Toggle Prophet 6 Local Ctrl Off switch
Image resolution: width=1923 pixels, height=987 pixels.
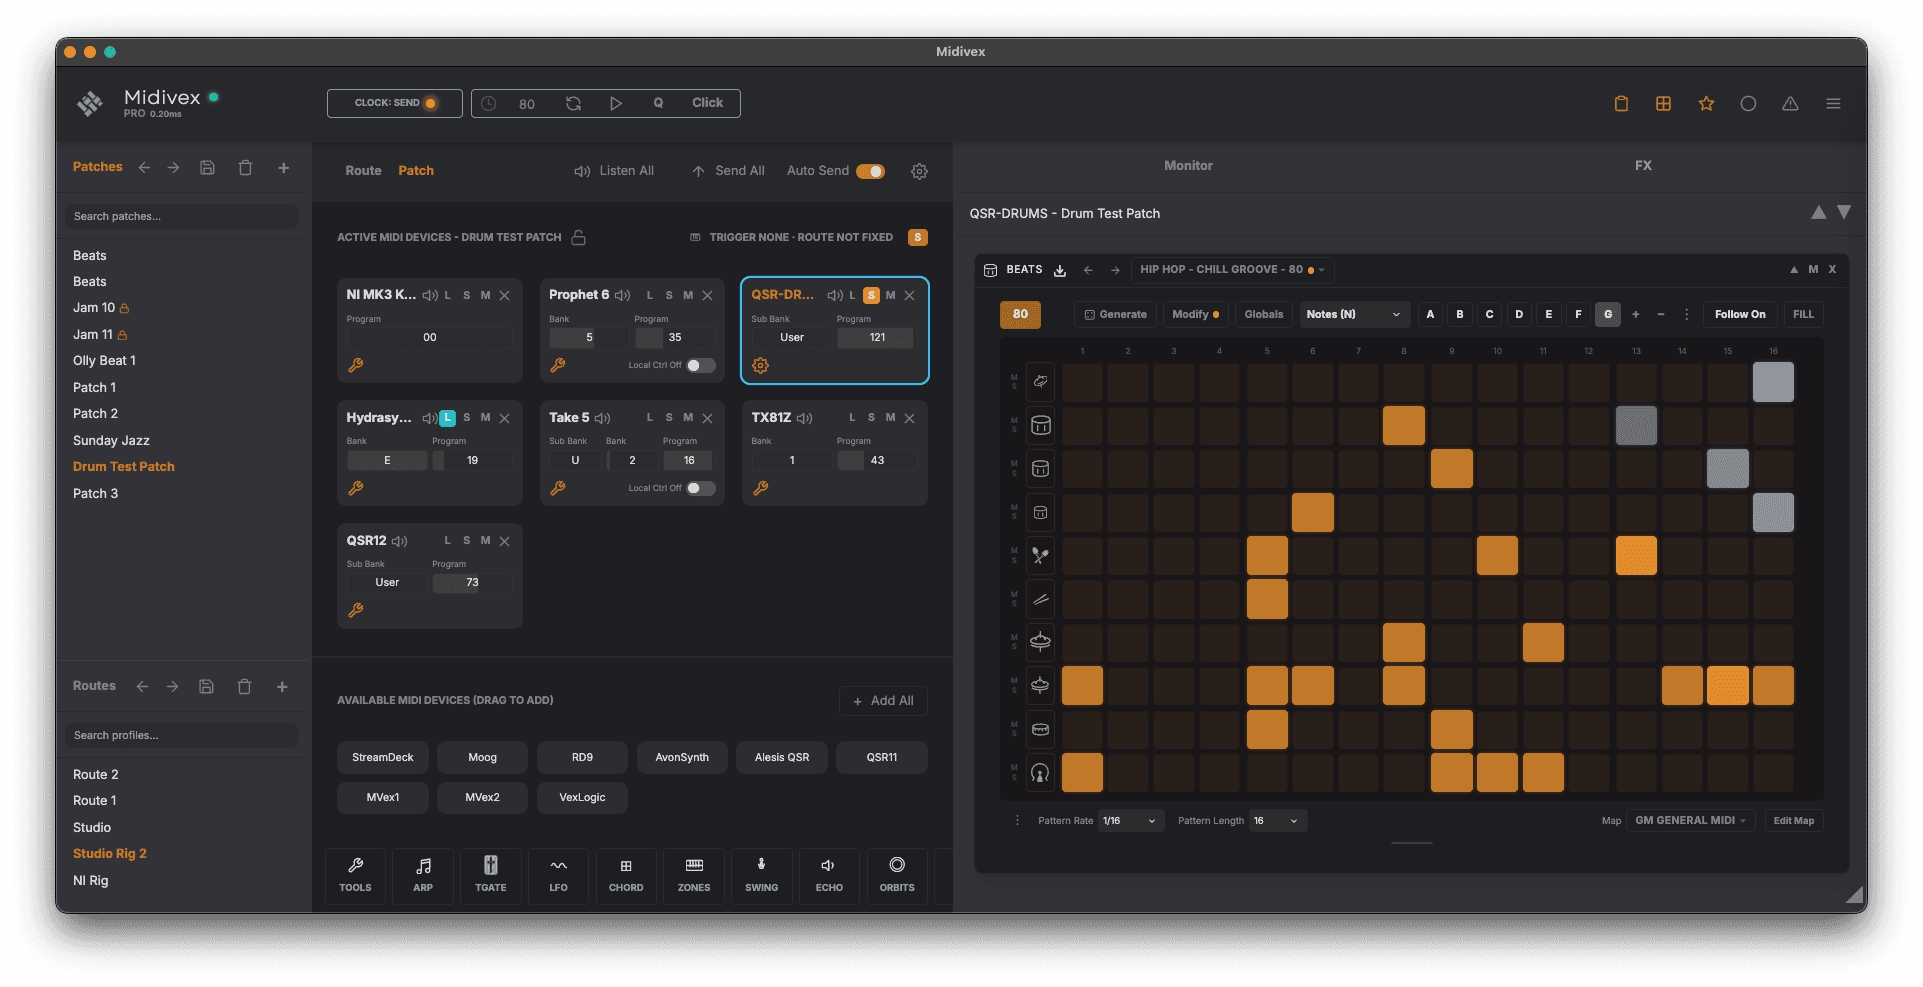[701, 365]
